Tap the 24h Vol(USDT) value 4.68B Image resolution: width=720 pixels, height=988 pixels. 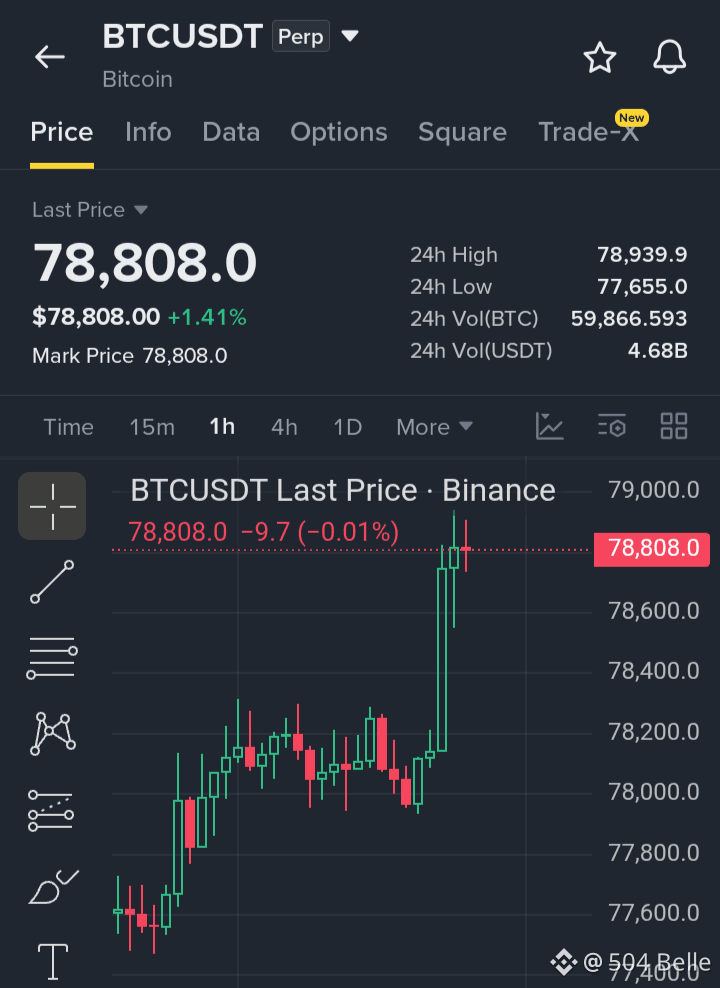658,350
